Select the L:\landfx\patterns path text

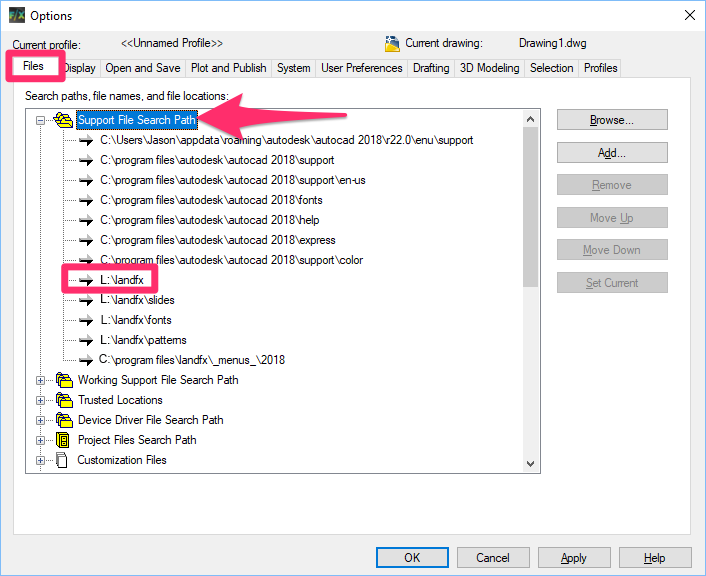[x=143, y=340]
